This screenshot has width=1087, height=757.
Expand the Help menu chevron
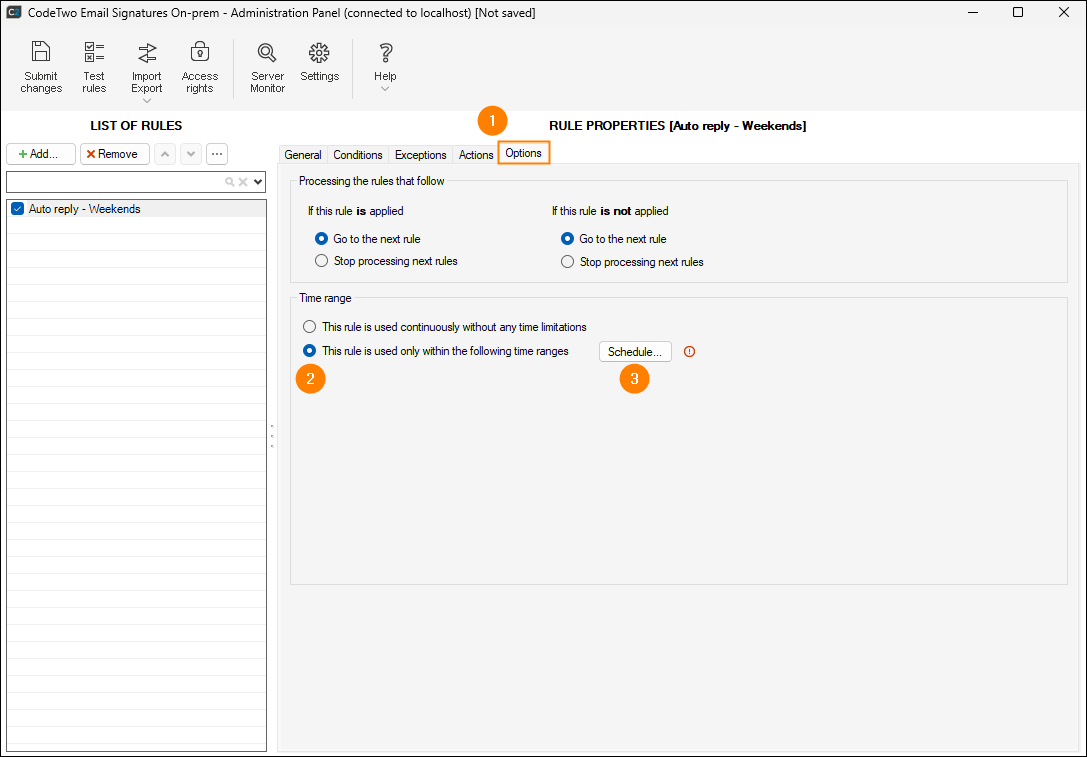(385, 89)
